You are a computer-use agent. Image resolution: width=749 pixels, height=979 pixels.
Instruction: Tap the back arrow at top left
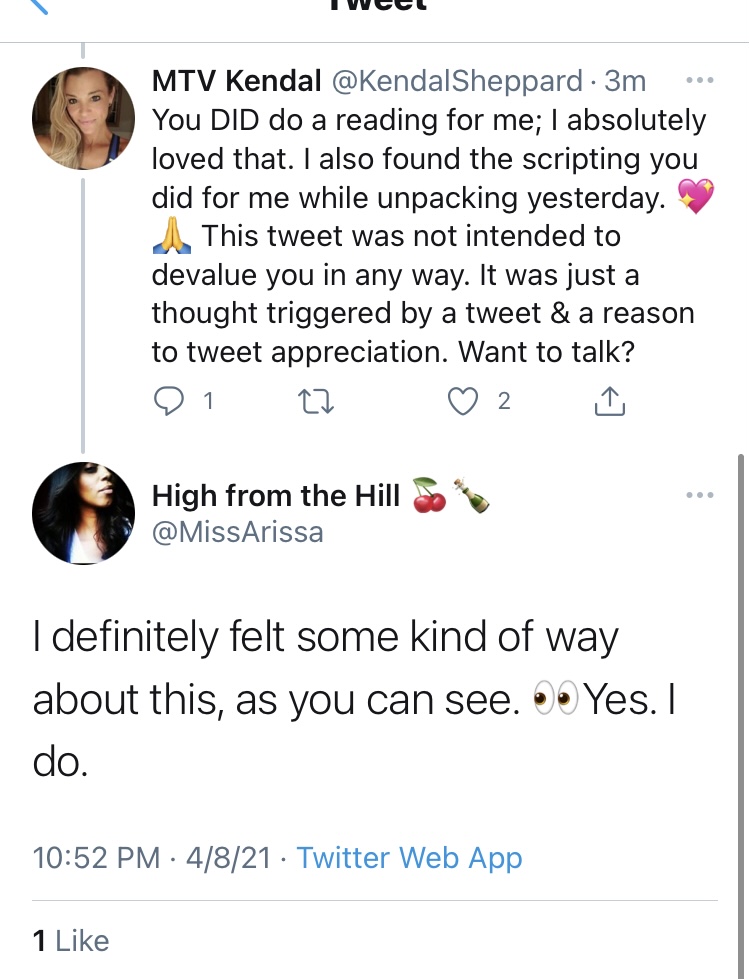click(x=37, y=6)
